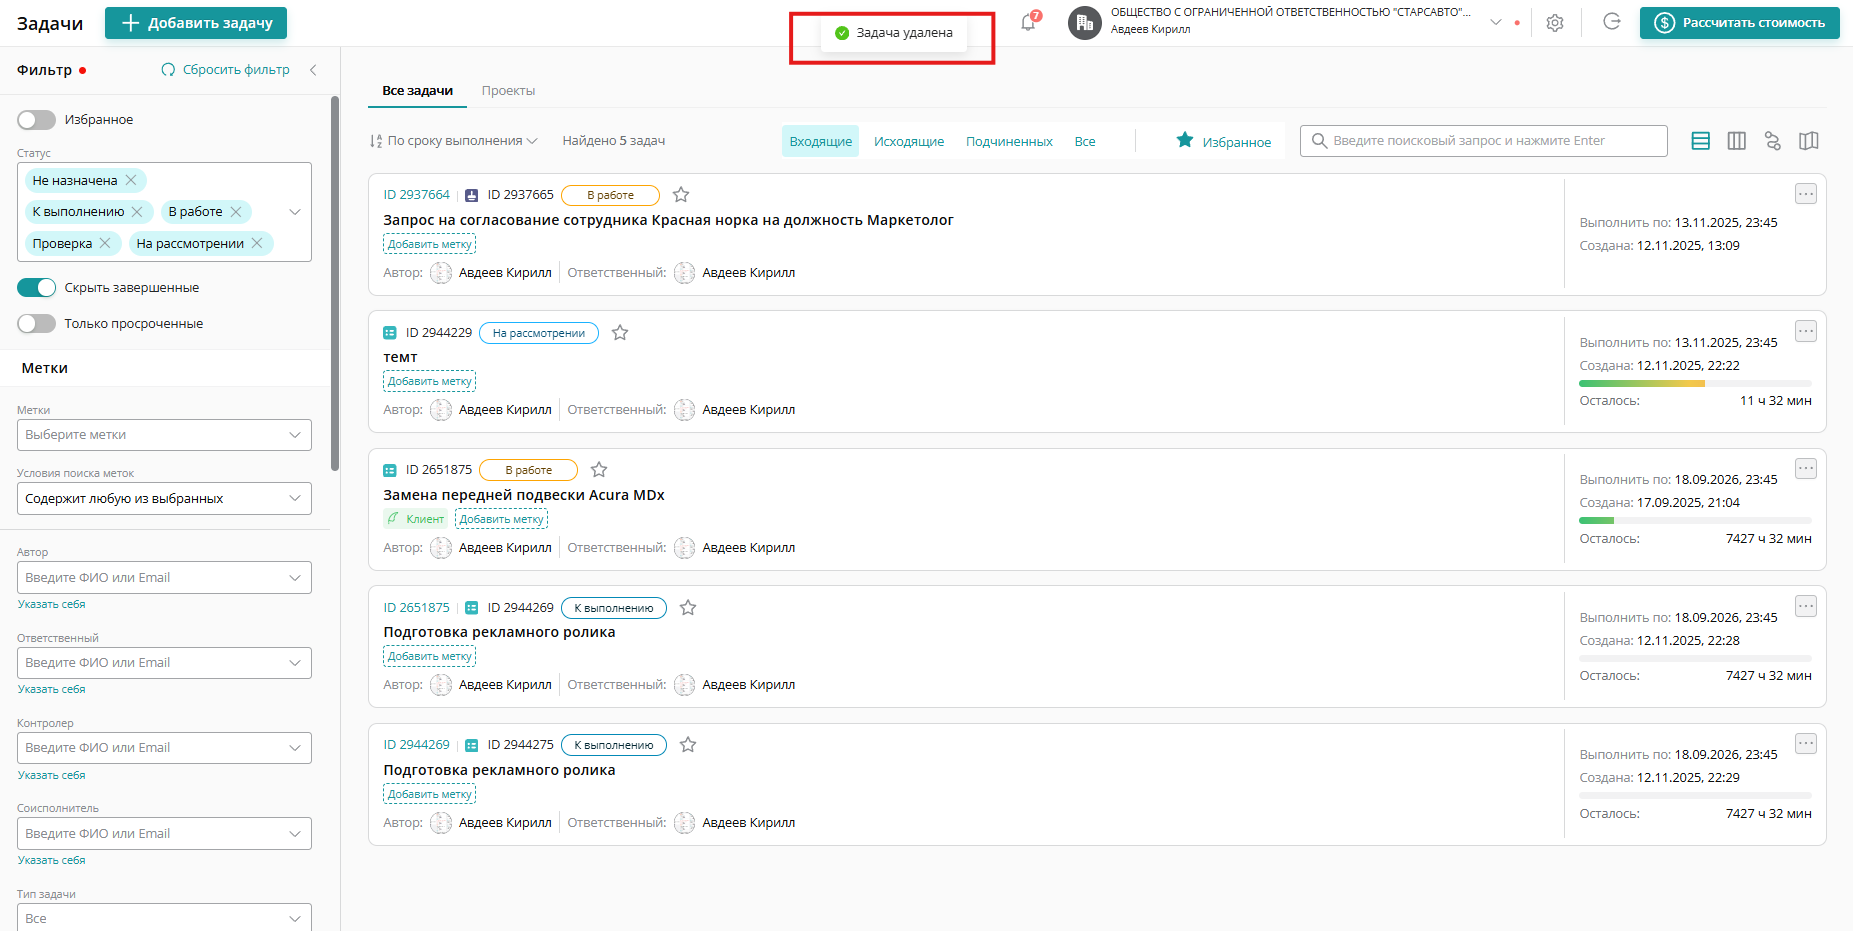1853x931 pixels.
Task: Click the company building avatar icon
Action: (x=1085, y=22)
